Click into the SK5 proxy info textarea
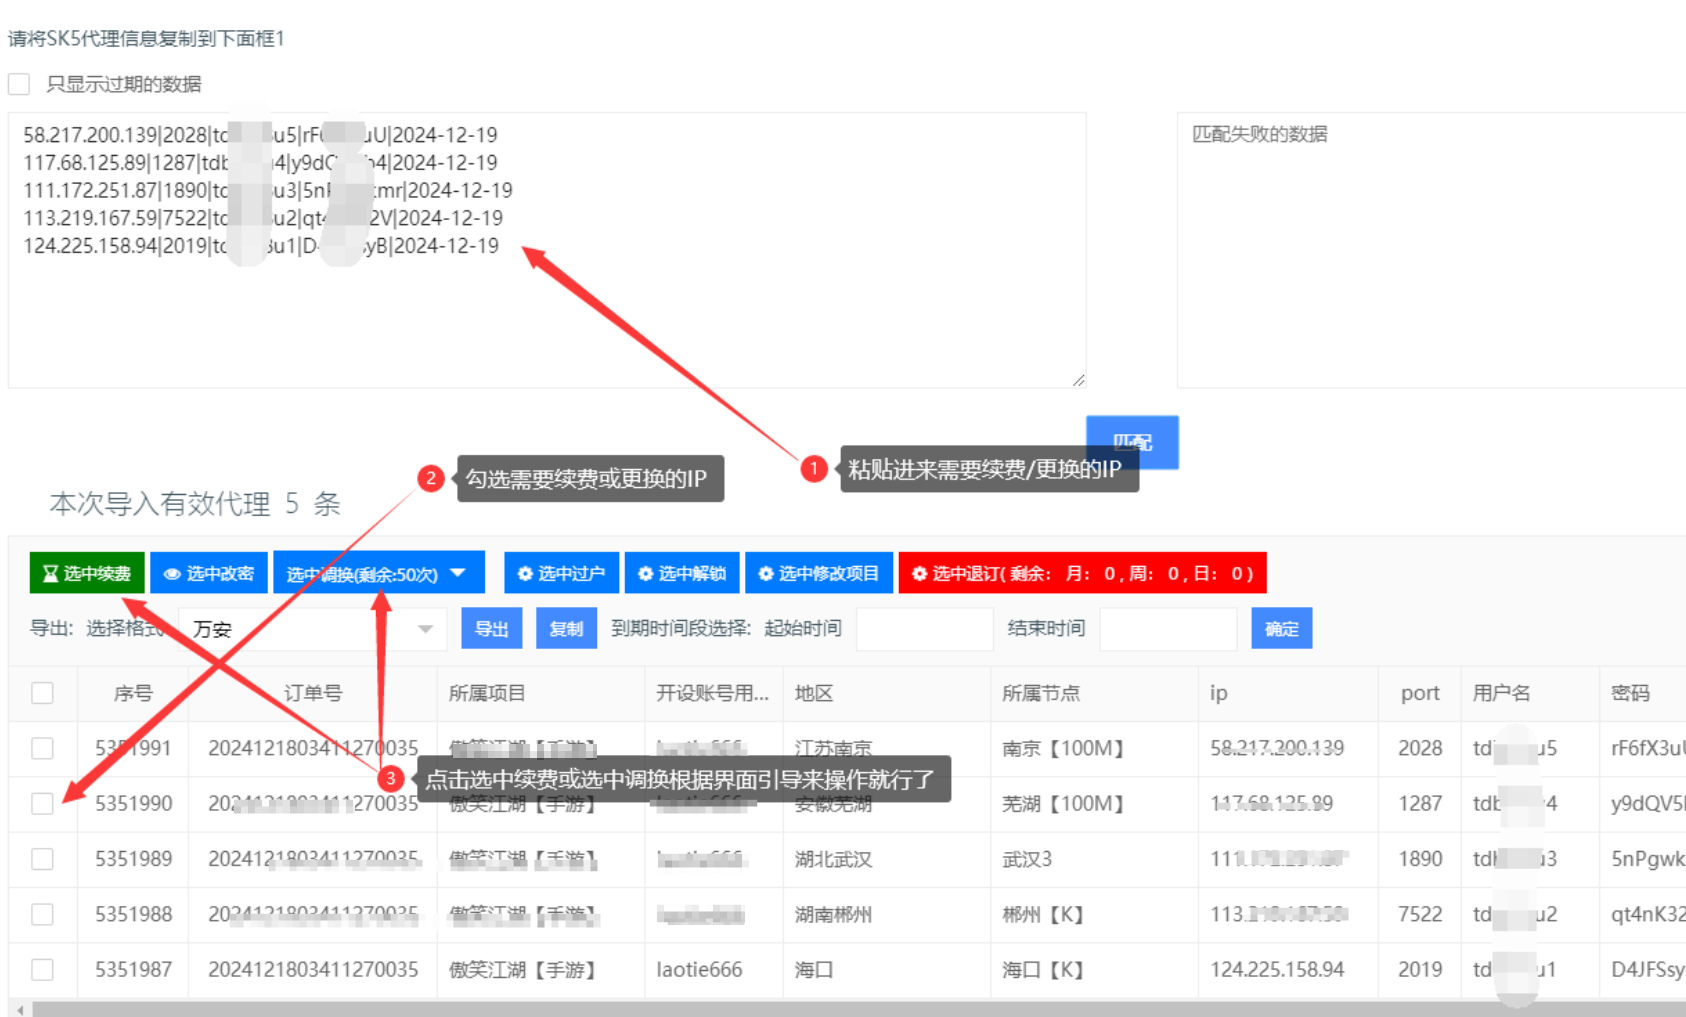This screenshot has height=1017, width=1686. (547, 250)
